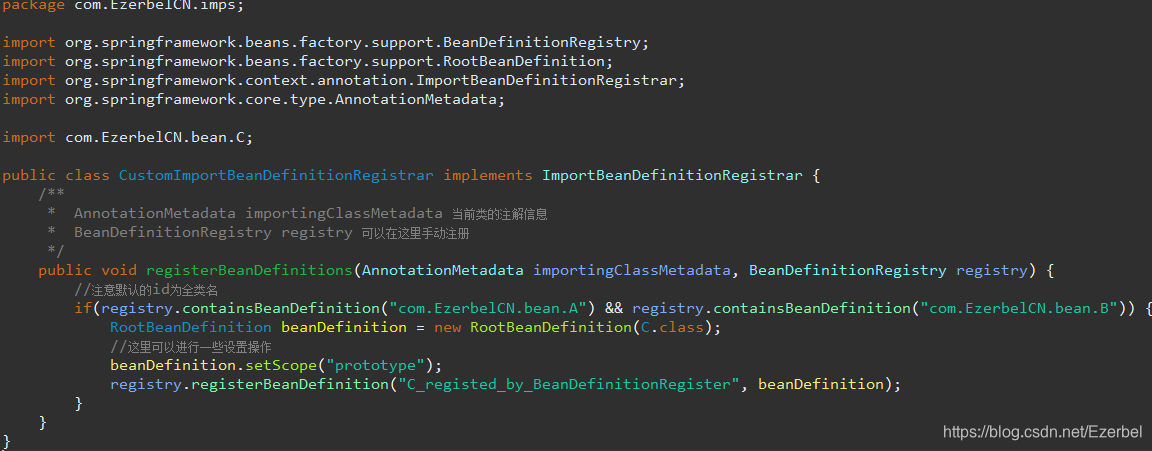Select the import line ending in support.BeanDefinitionRegistry
Image resolution: width=1152 pixels, height=451 pixels.
[326, 42]
